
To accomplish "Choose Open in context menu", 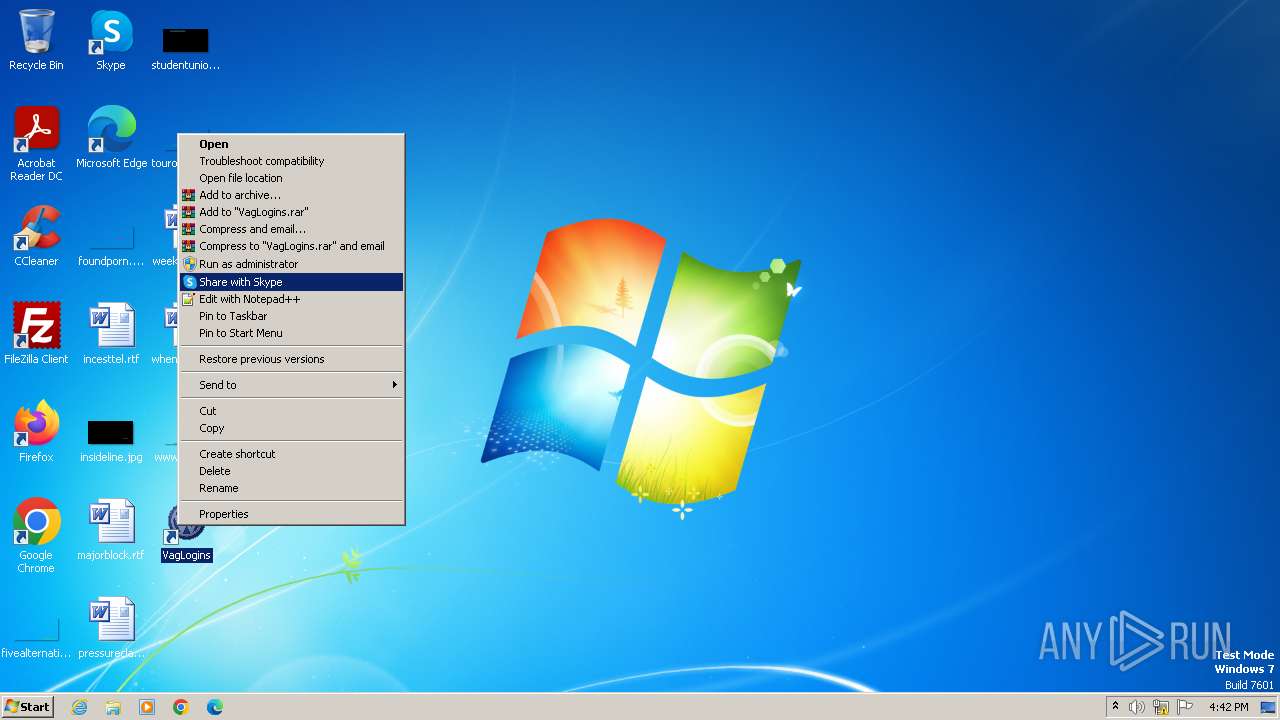I will point(291,144).
